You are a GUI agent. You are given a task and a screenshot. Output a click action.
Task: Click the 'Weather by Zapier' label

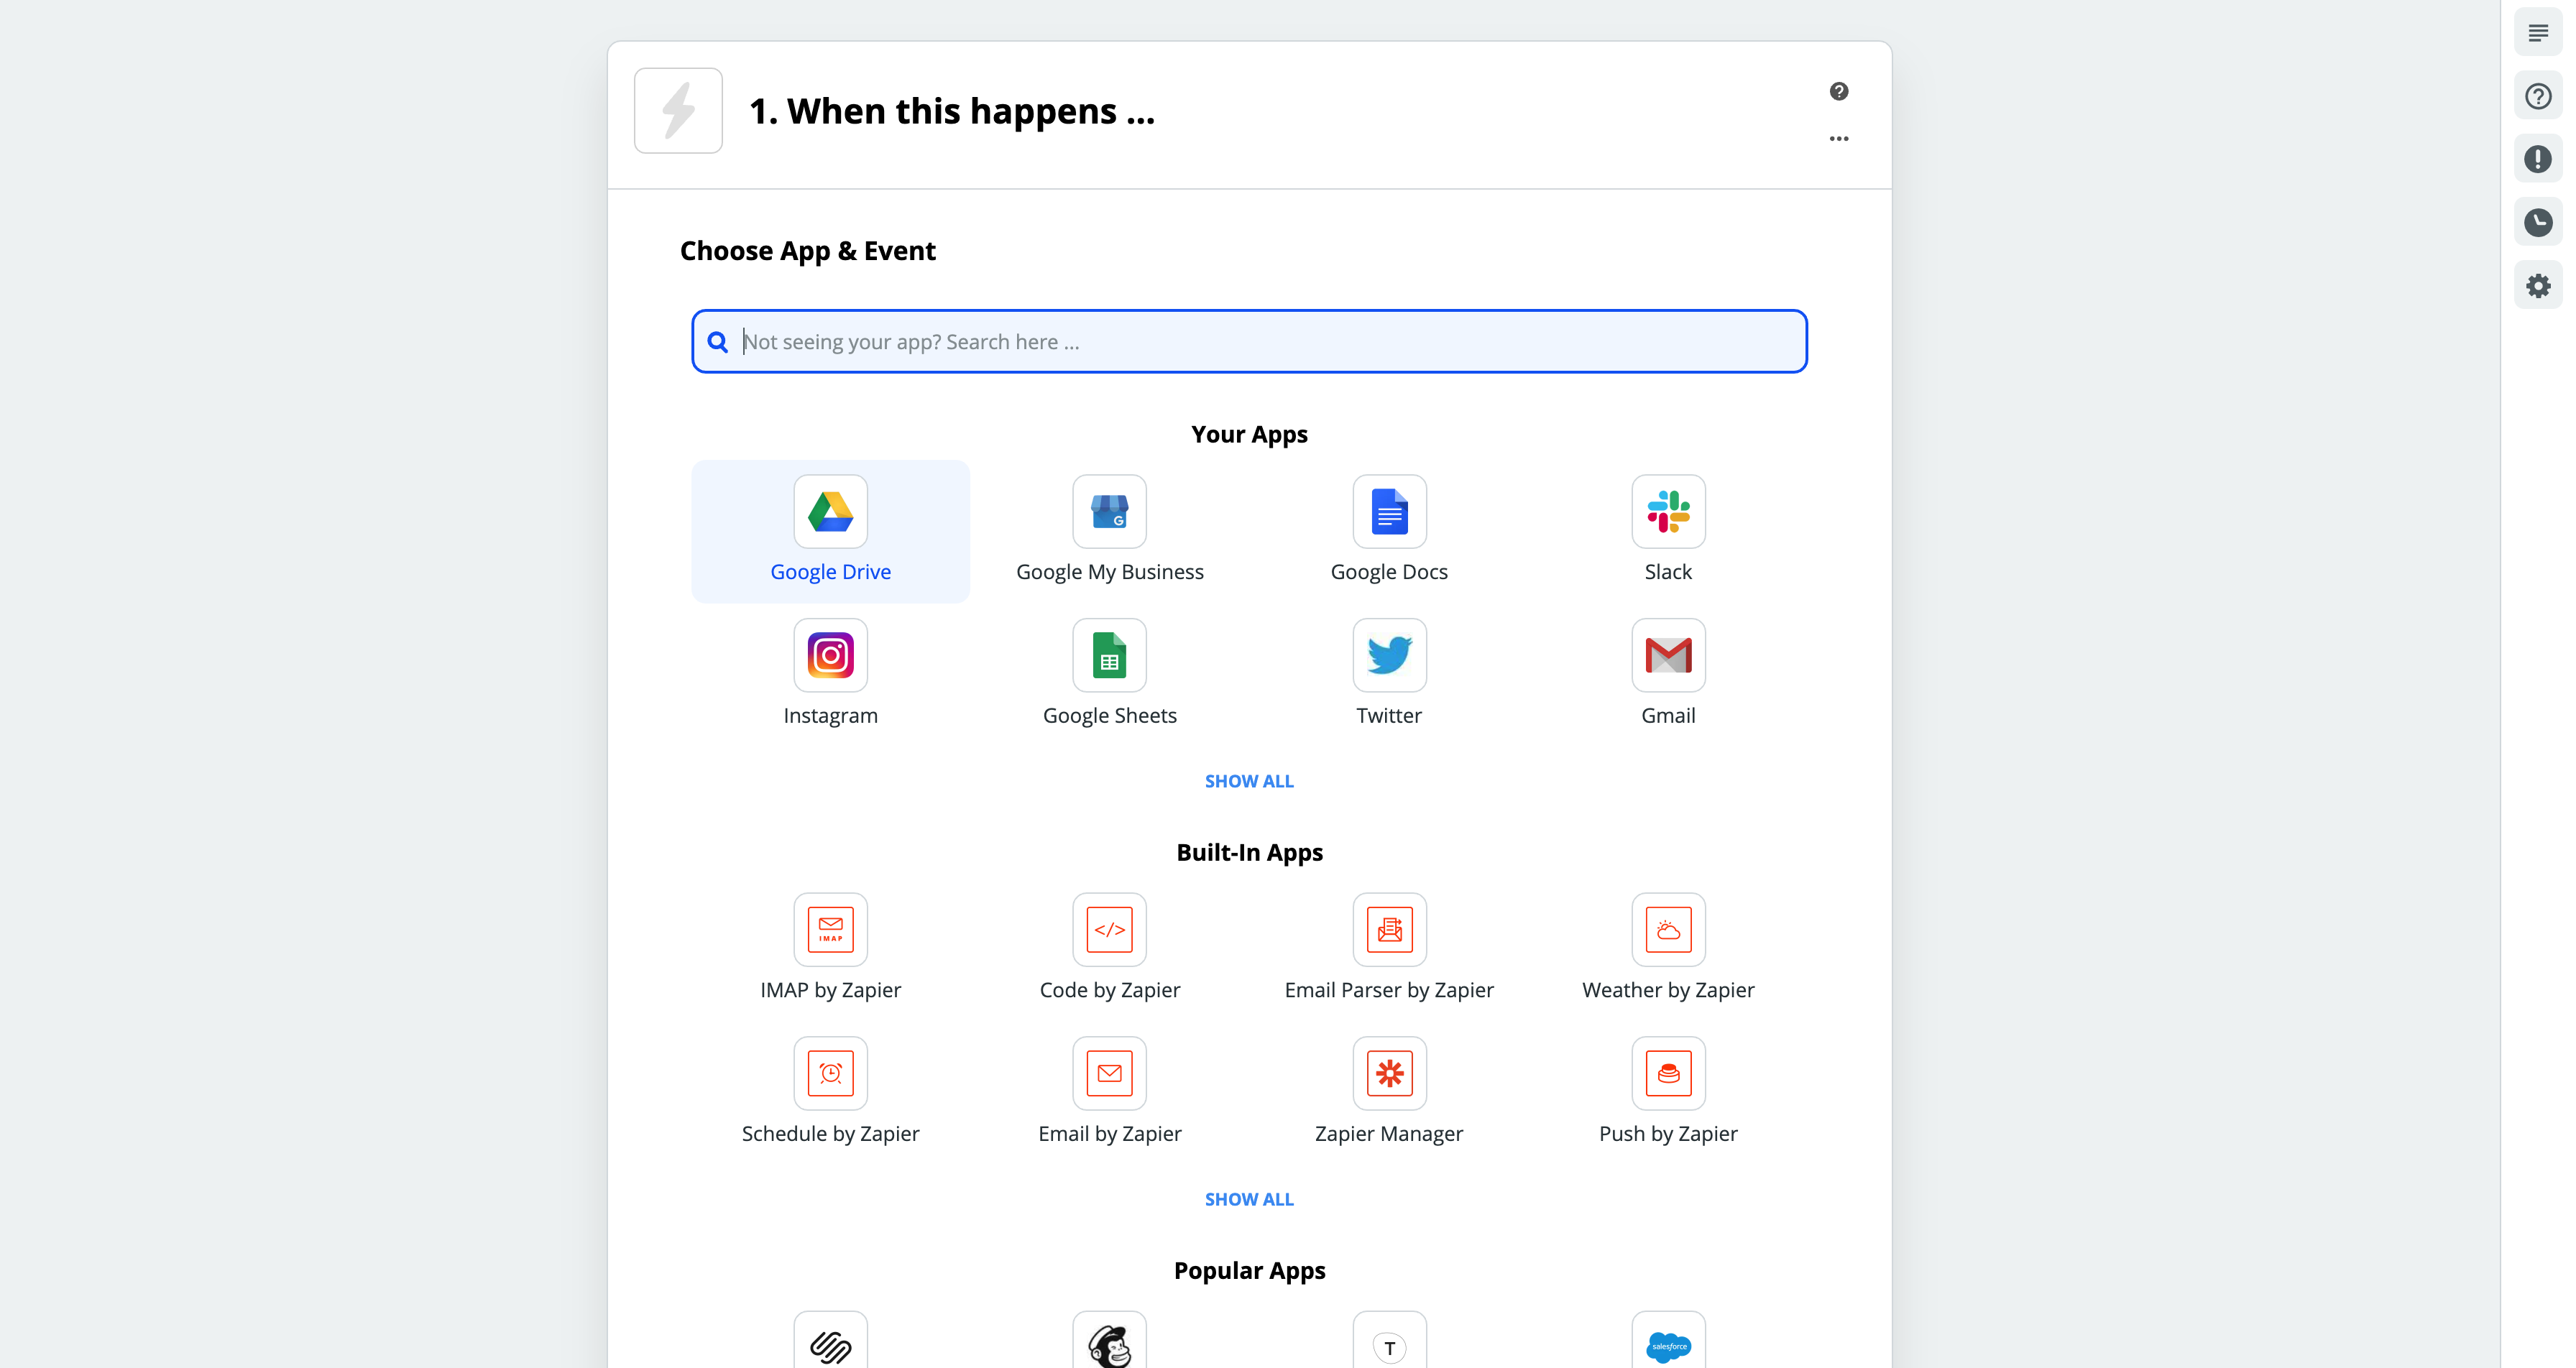click(x=1668, y=990)
